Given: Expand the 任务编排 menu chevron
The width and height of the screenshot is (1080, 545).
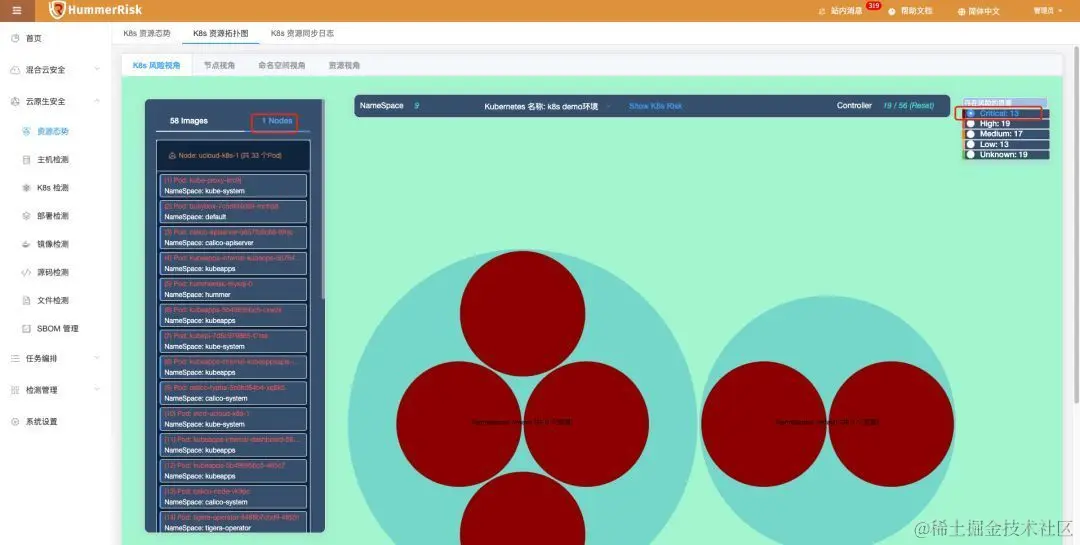Looking at the screenshot, I should coord(96,358).
